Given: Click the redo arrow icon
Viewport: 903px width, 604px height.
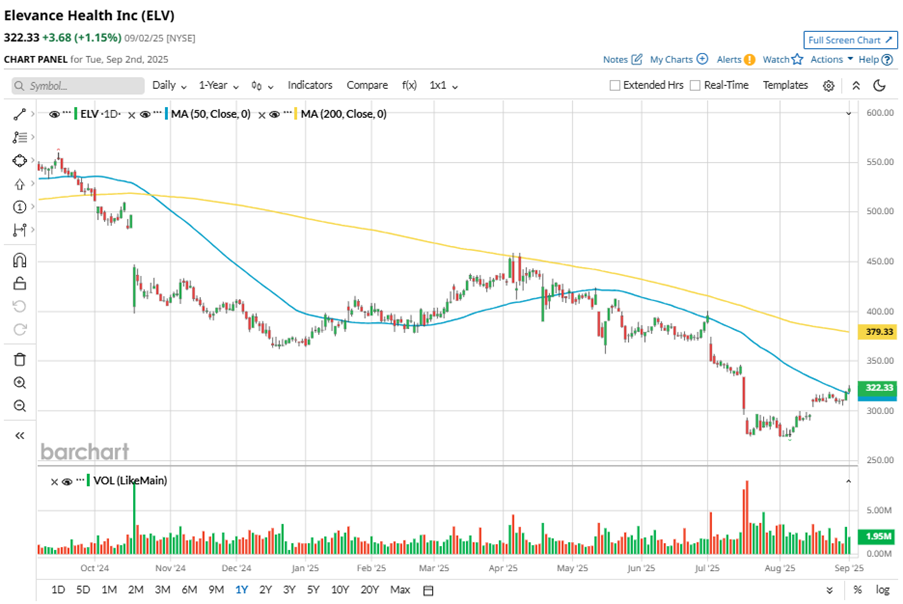Looking at the screenshot, I should point(20,329).
